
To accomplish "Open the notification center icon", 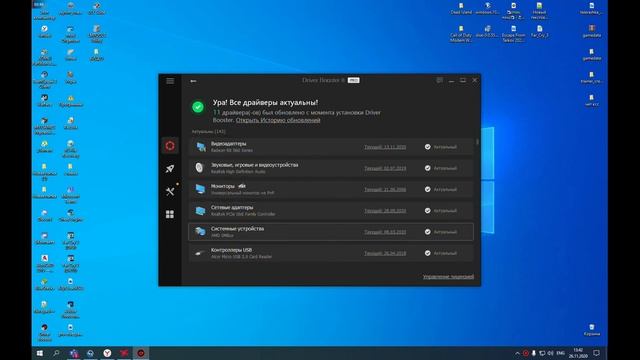I will [596, 353].
